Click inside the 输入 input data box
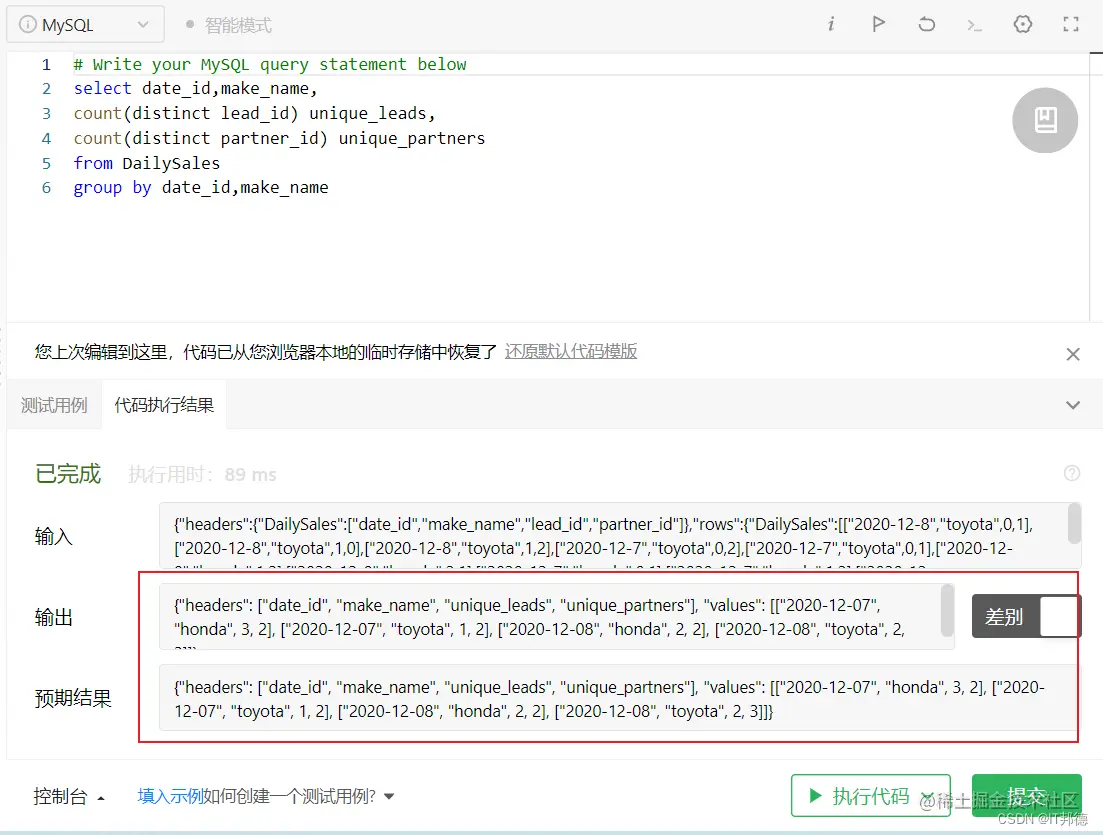1103x835 pixels. (620, 535)
